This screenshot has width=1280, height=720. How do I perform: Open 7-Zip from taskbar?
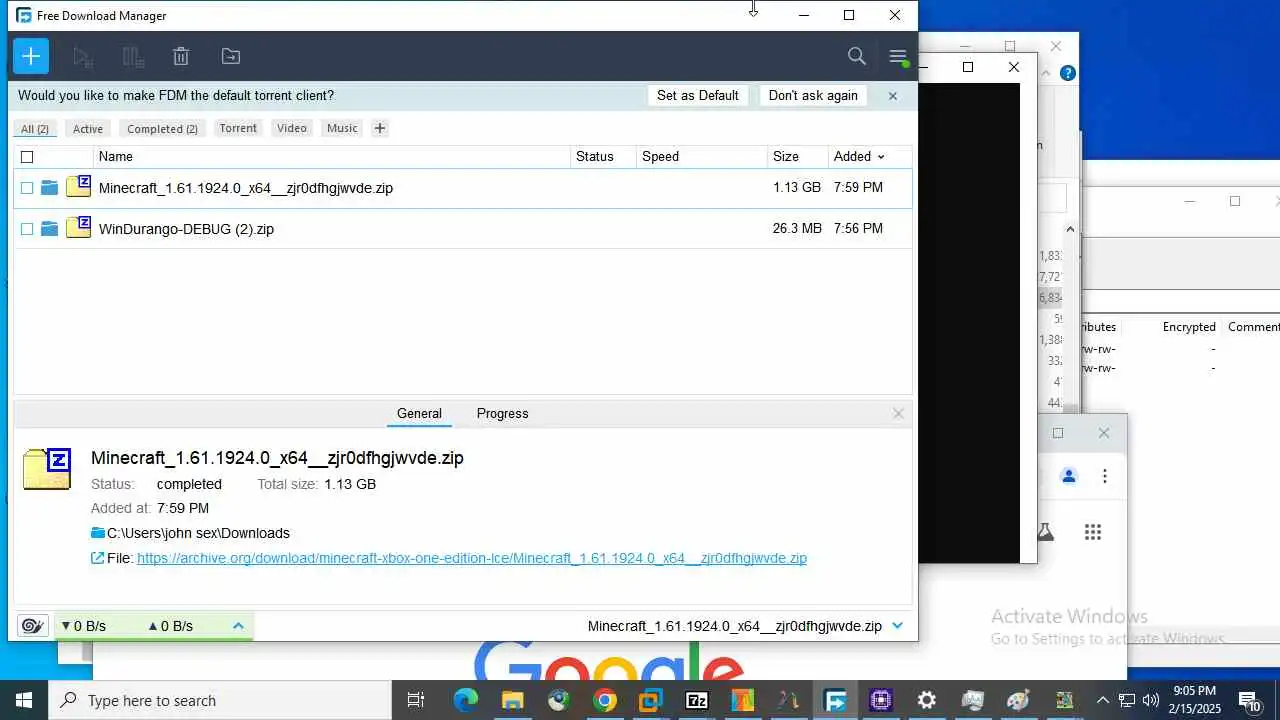(x=696, y=700)
